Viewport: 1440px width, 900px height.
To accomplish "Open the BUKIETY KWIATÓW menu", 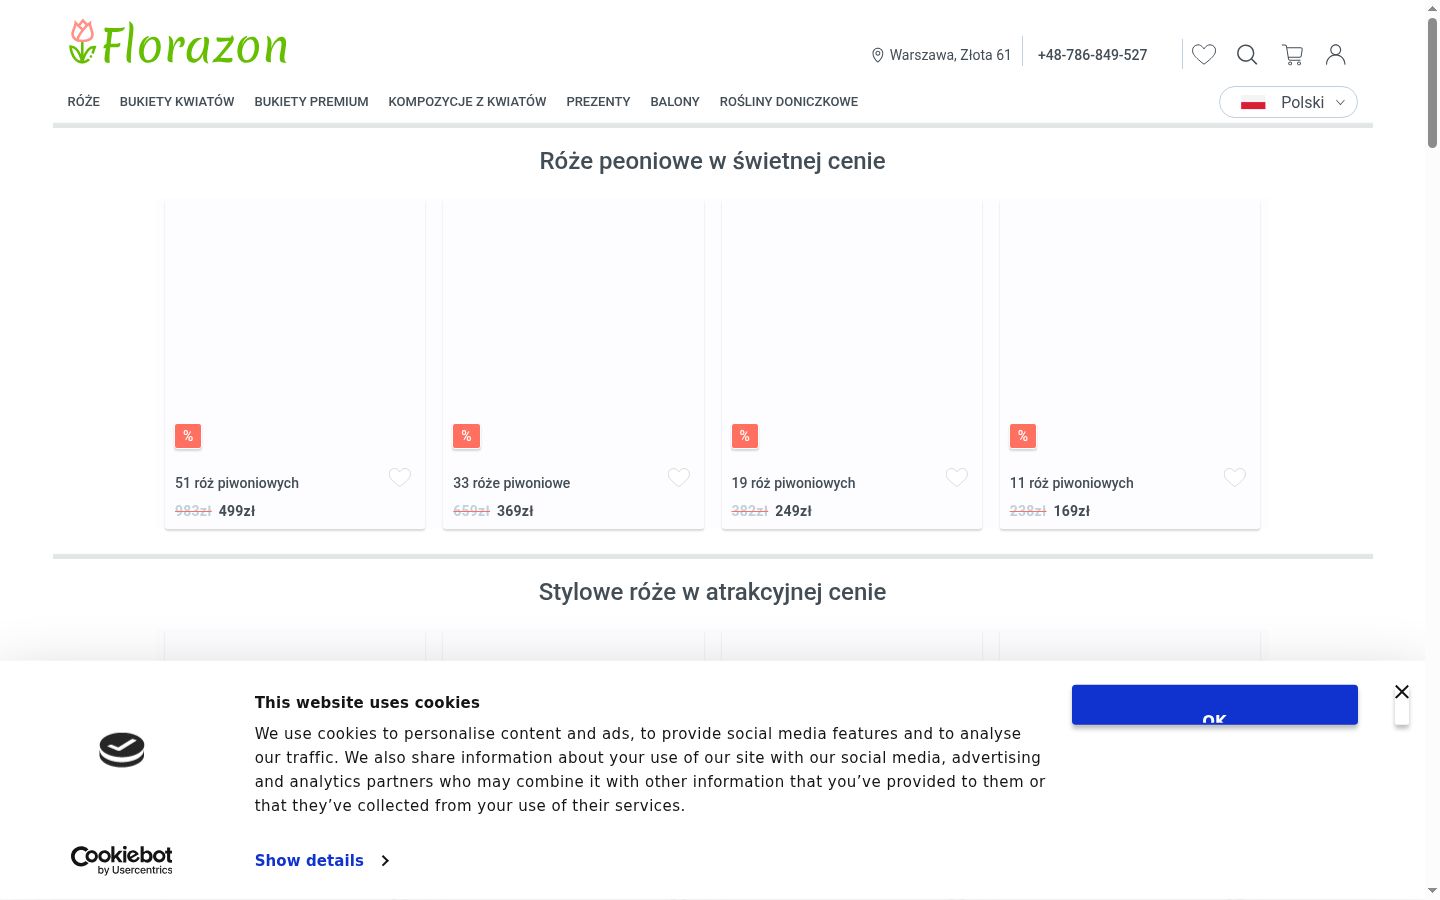I will click(x=177, y=102).
